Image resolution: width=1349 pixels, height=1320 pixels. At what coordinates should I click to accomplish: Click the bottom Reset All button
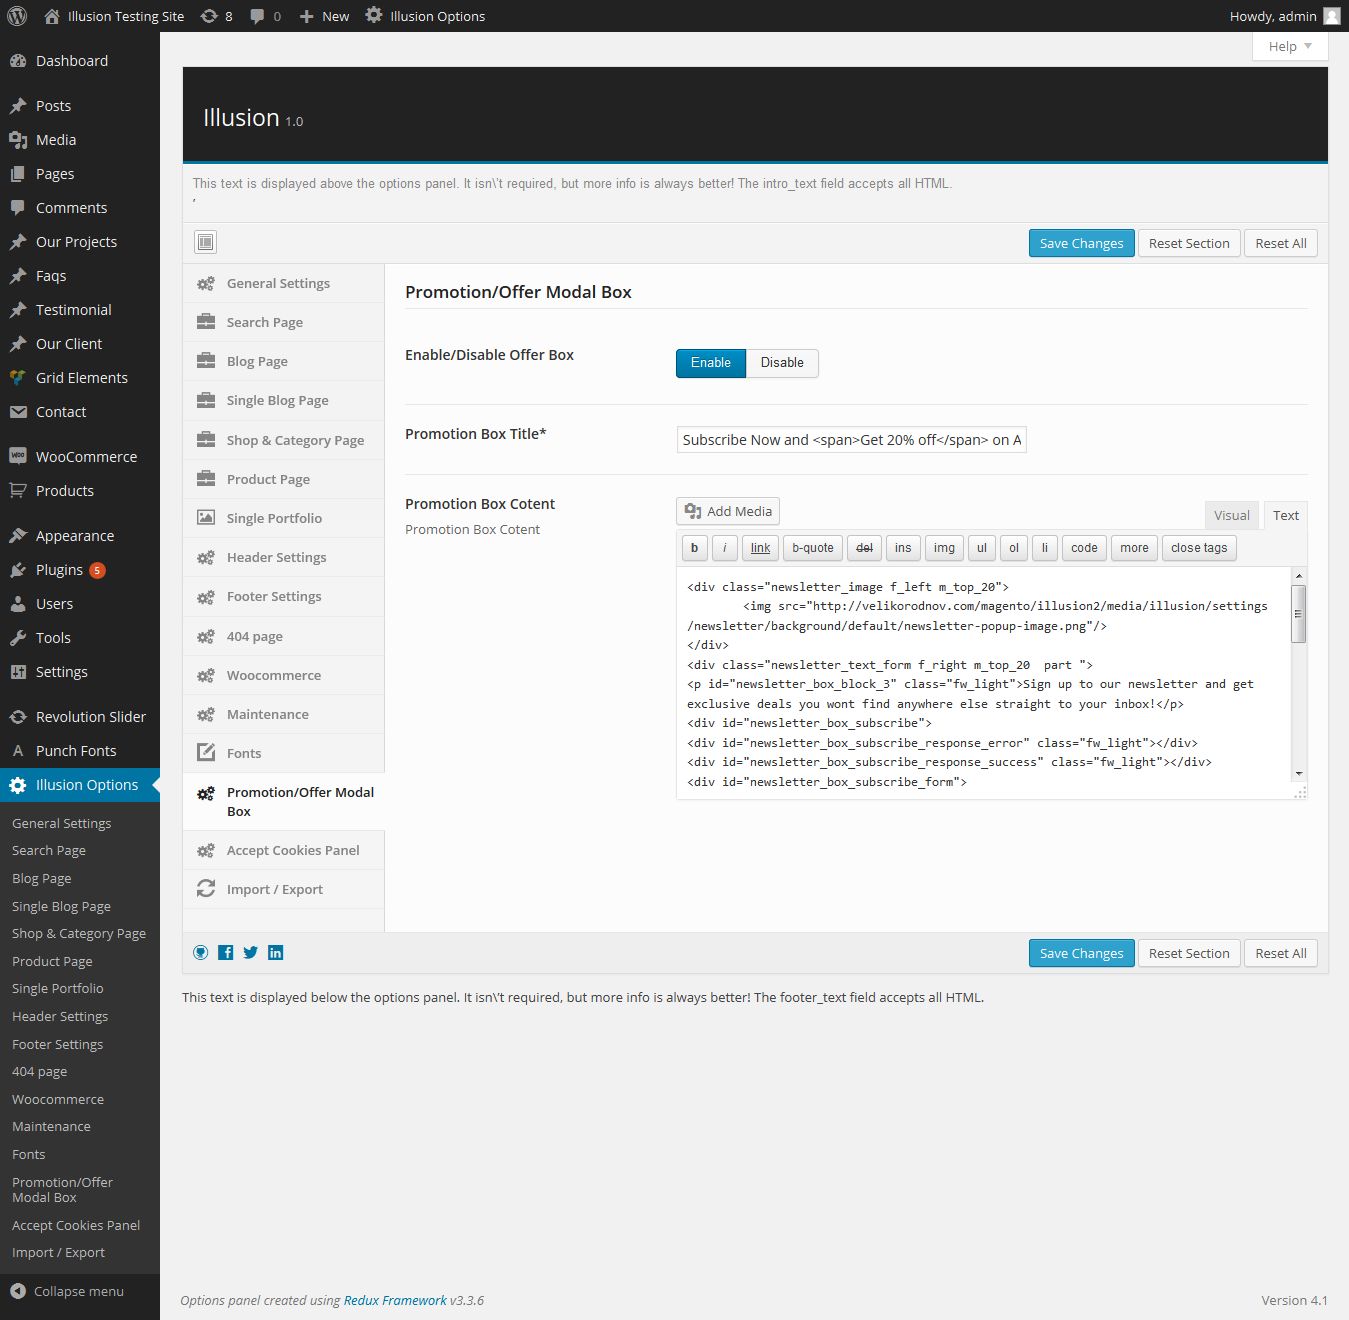[1281, 953]
